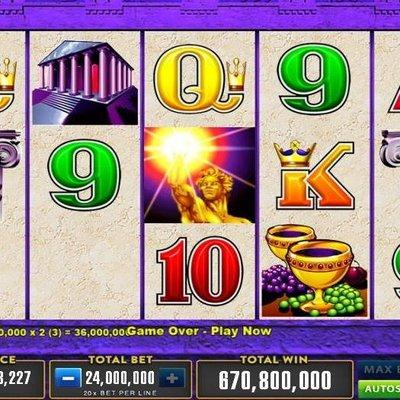Click the Total Win amount display

click(x=275, y=380)
